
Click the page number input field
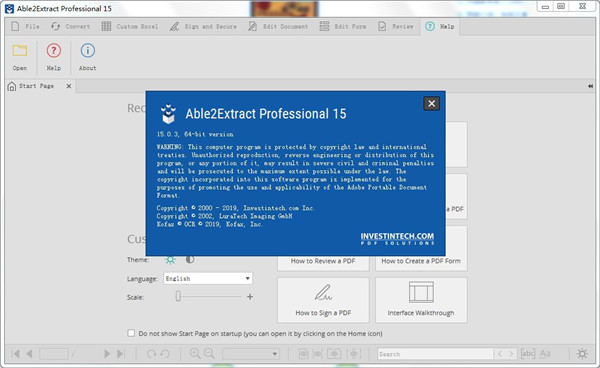[54, 354]
